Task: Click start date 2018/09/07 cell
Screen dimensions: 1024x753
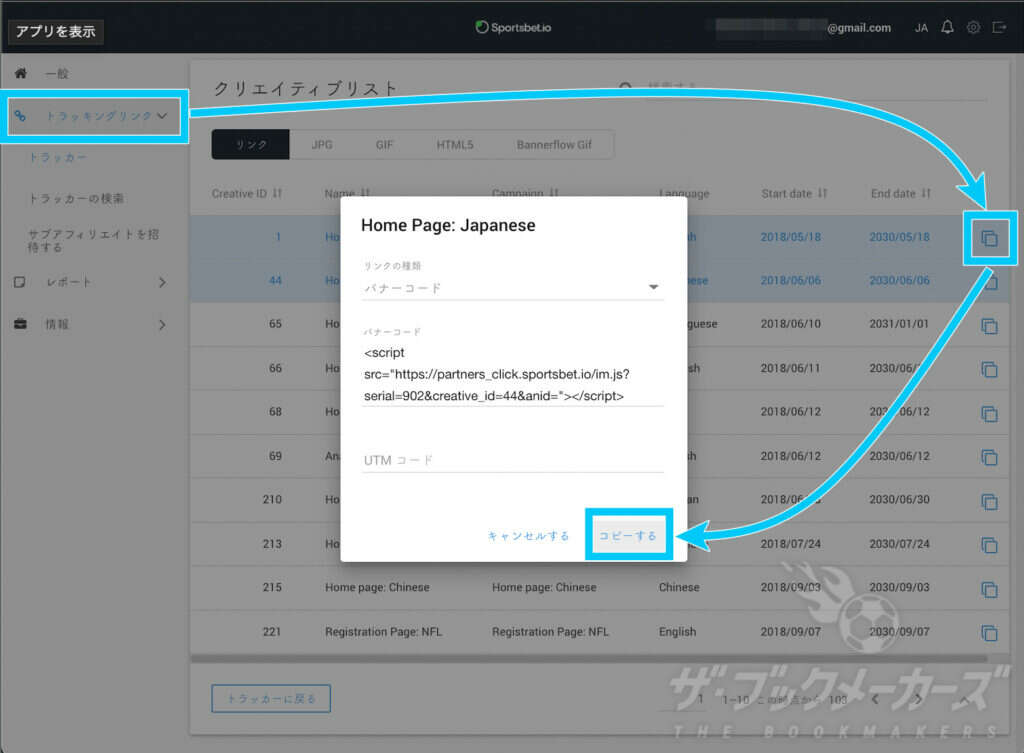Action: (x=790, y=632)
